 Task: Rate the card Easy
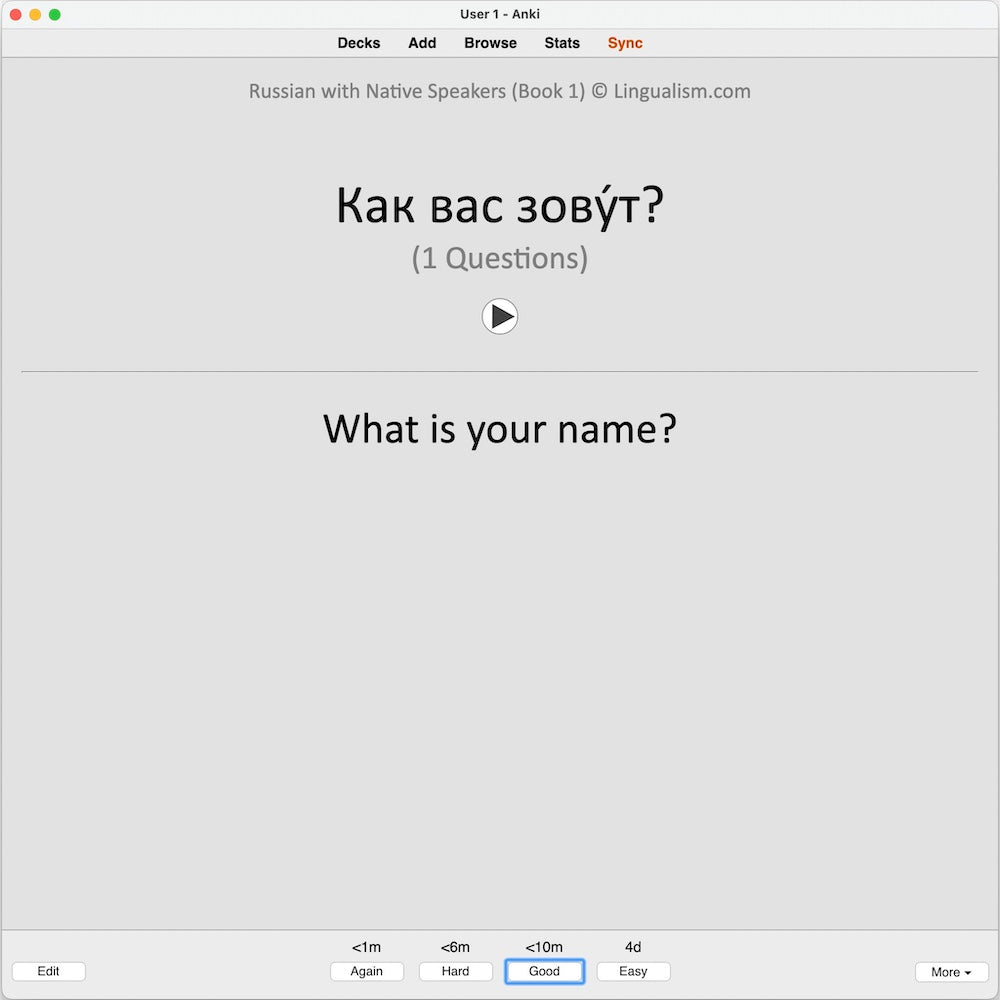633,971
